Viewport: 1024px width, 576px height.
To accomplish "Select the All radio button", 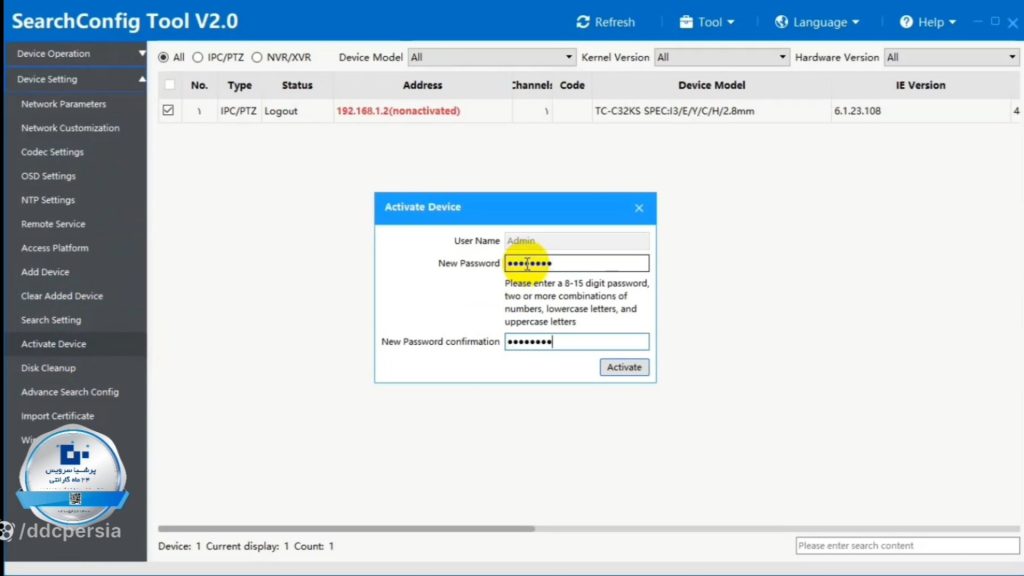I will pos(163,57).
